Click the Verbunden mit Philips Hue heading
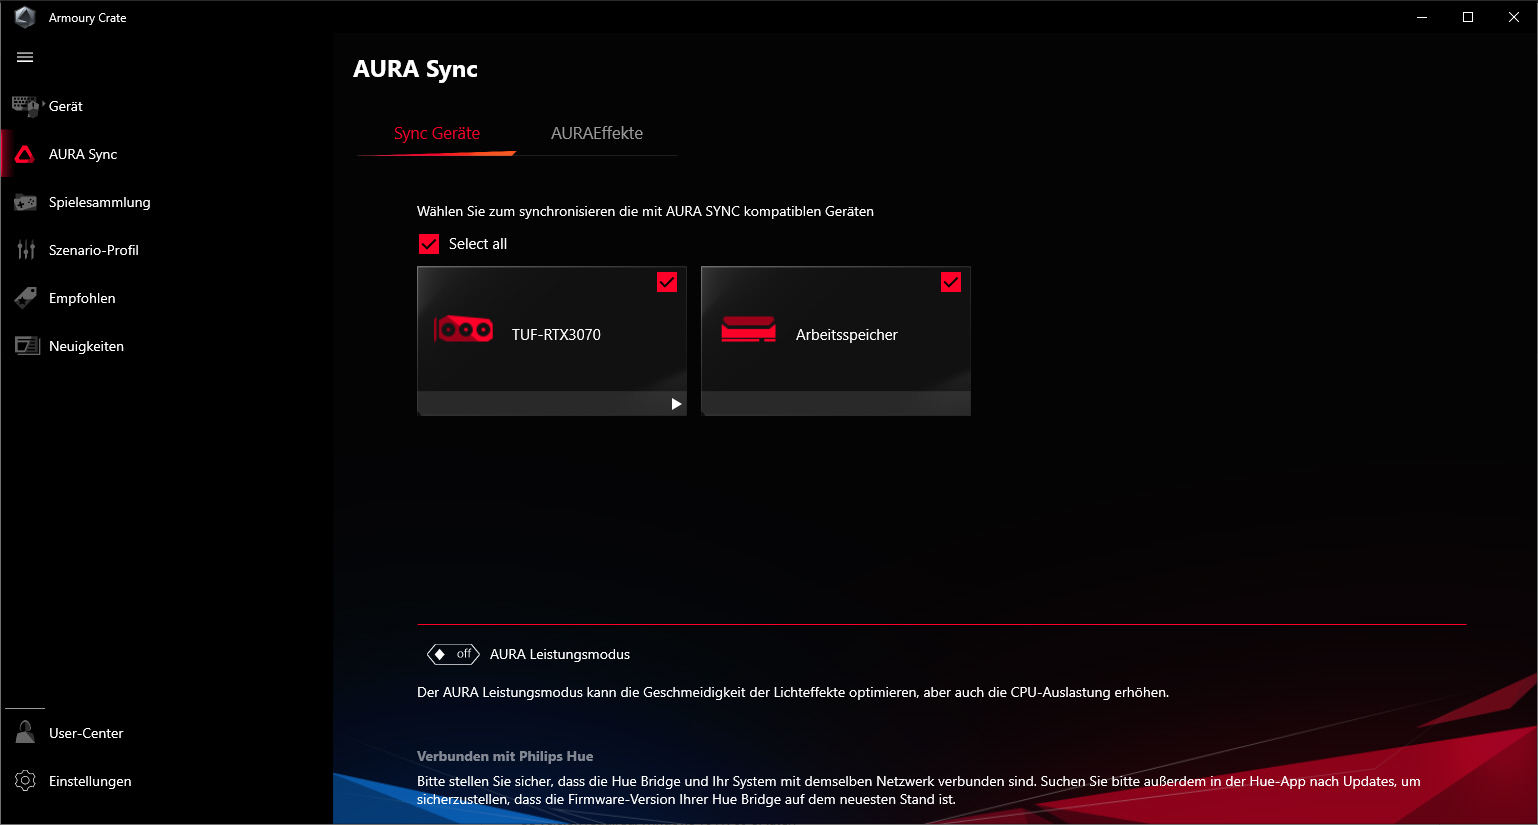Screen dimensions: 1538x825 pos(505,756)
